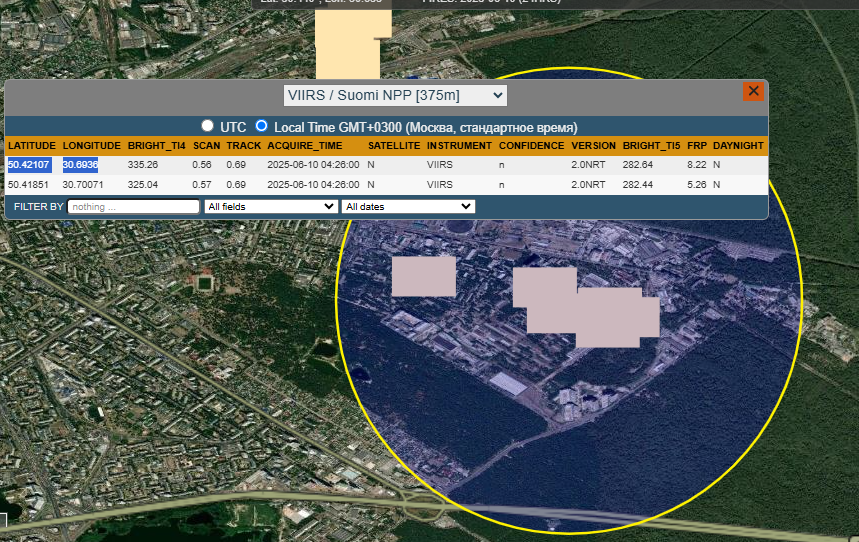Viewport: 859px width, 542px height.
Task: Click the DAYNIGHT column header
Action: [738, 146]
